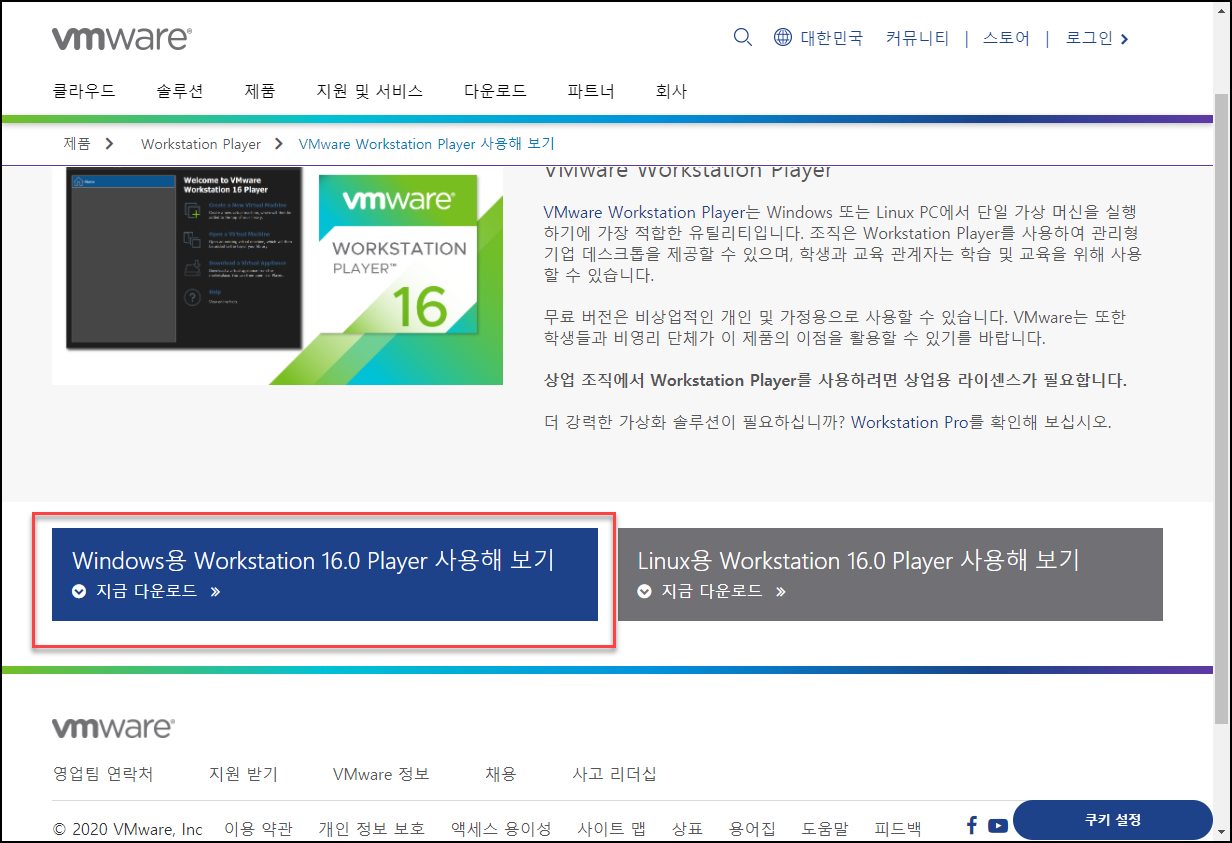Open the 상표 link
Image resolution: width=1232 pixels, height=843 pixels.
pyautogui.click(x=687, y=828)
